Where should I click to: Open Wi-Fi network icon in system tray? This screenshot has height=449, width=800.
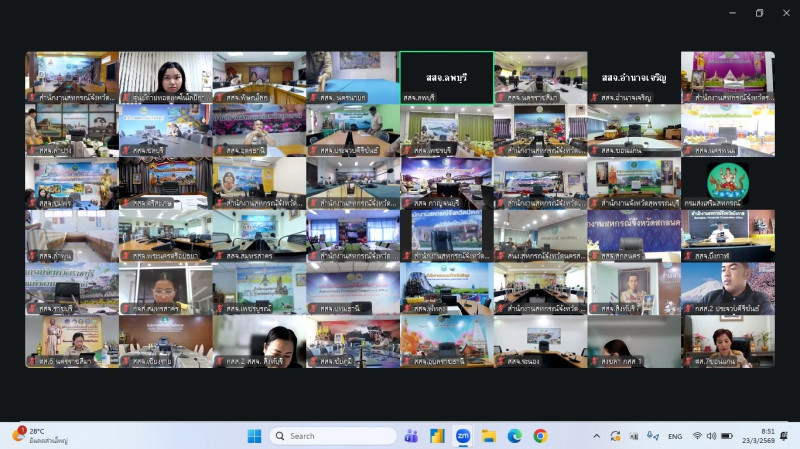(x=697, y=436)
